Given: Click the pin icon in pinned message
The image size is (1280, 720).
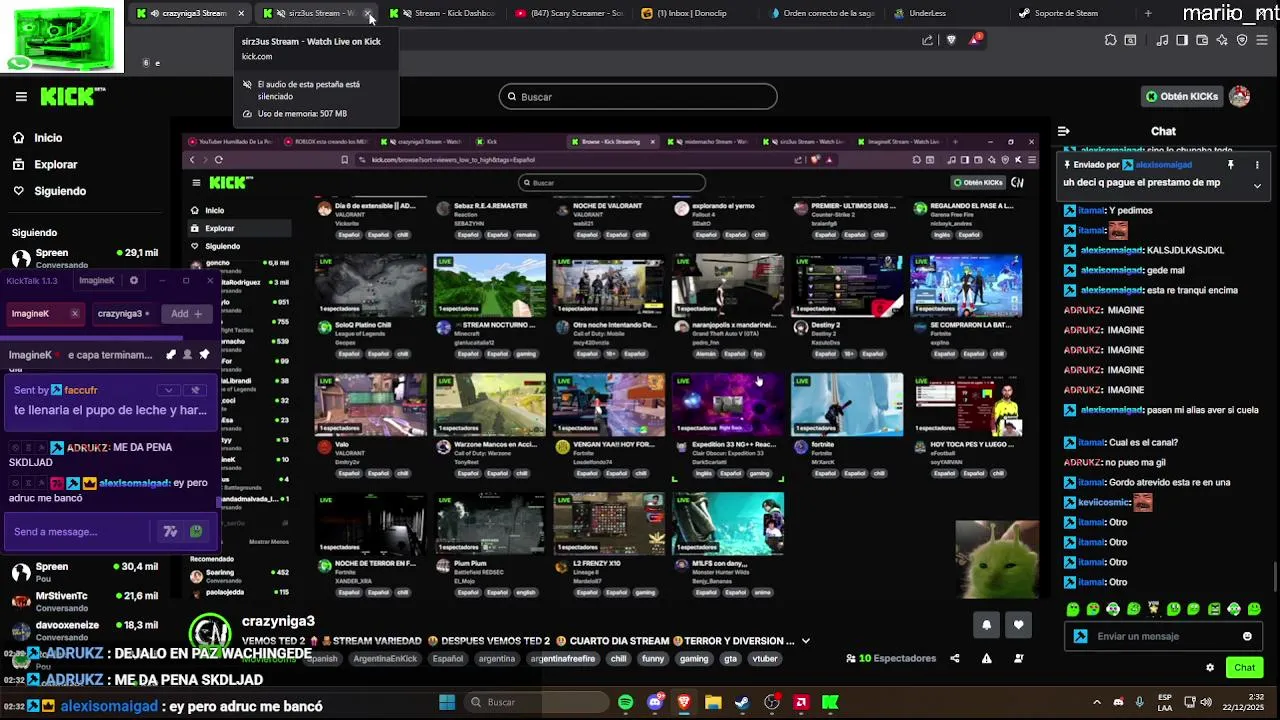Looking at the screenshot, I should coord(1231,165).
